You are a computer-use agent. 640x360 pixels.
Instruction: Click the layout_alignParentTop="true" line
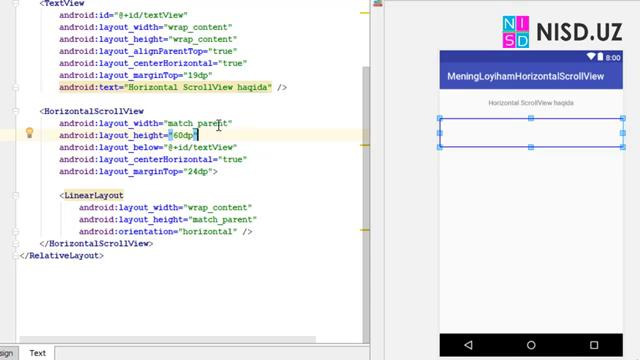click(x=148, y=51)
